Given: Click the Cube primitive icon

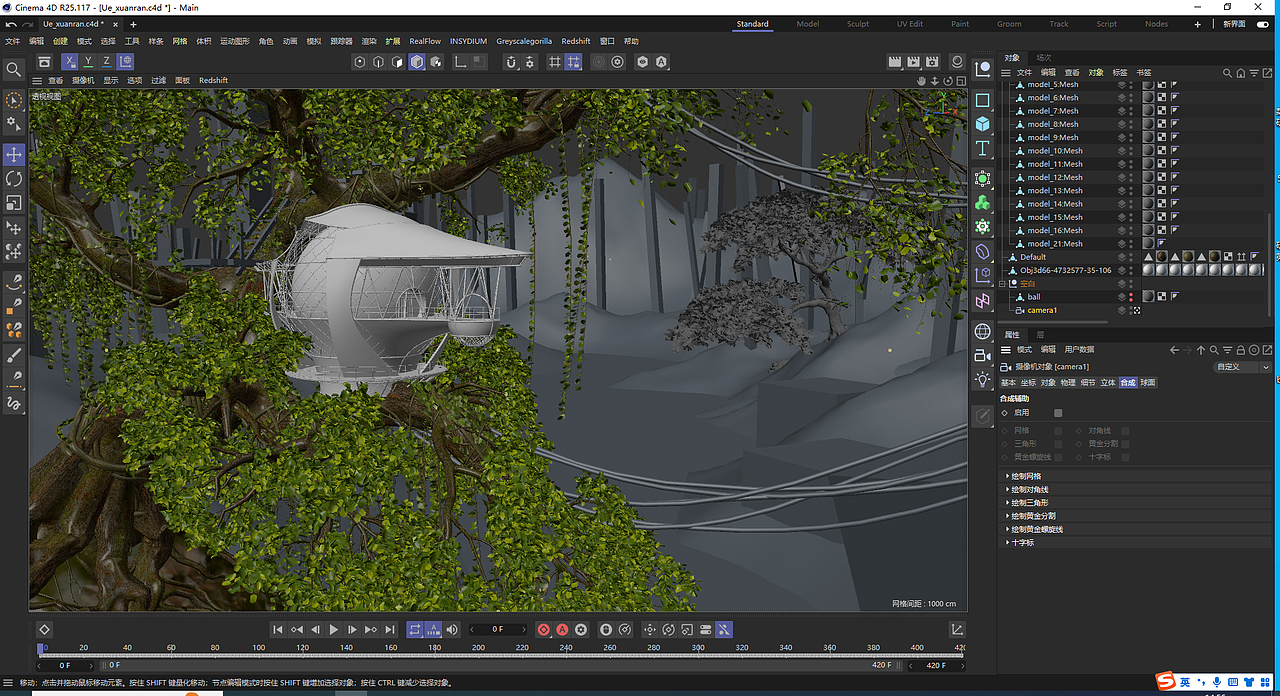Looking at the screenshot, I should (983, 124).
